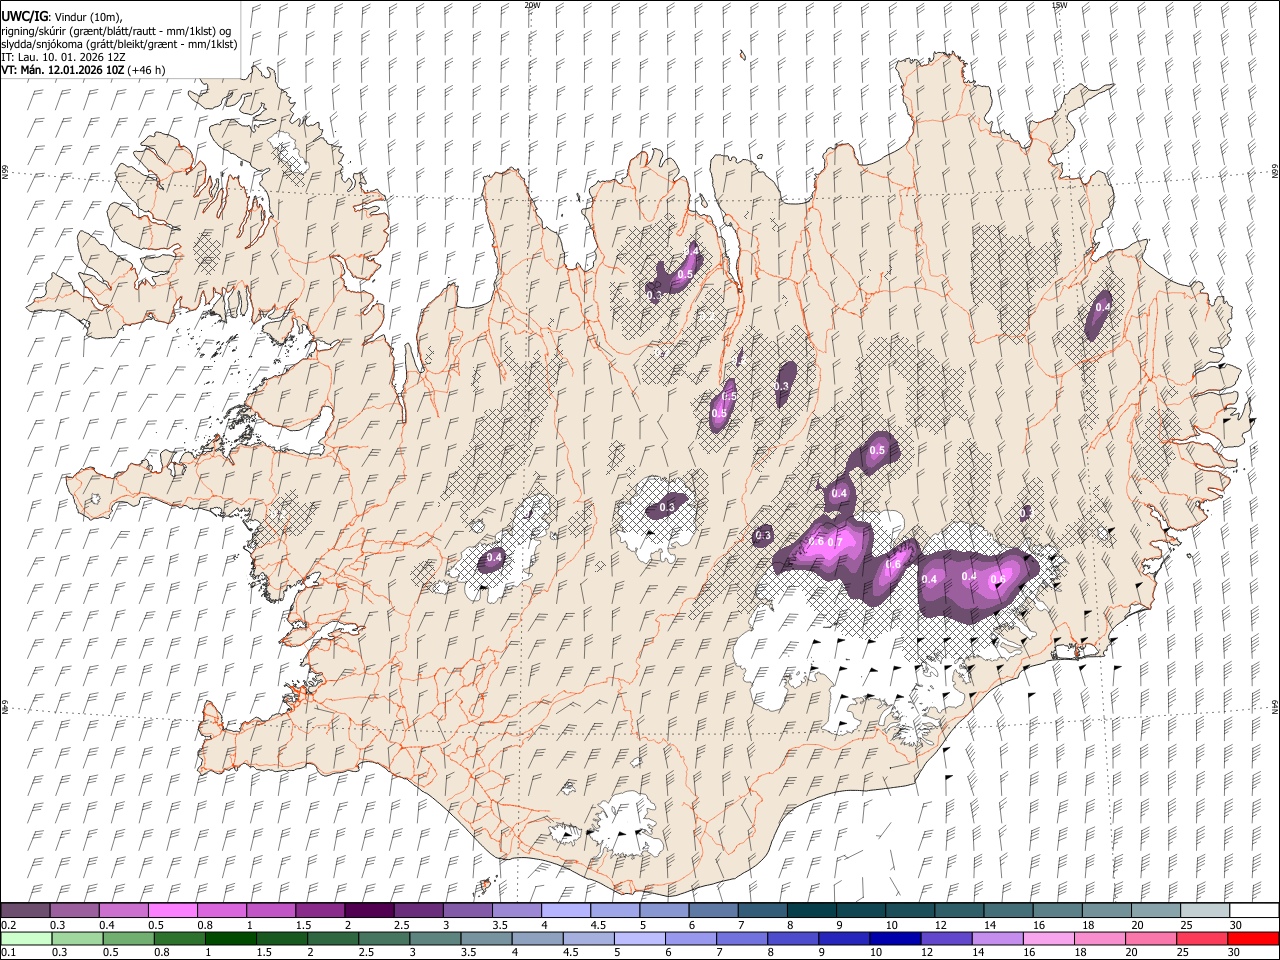Click the dark teal snow swatch for 8–9

pyautogui.click(x=812, y=911)
